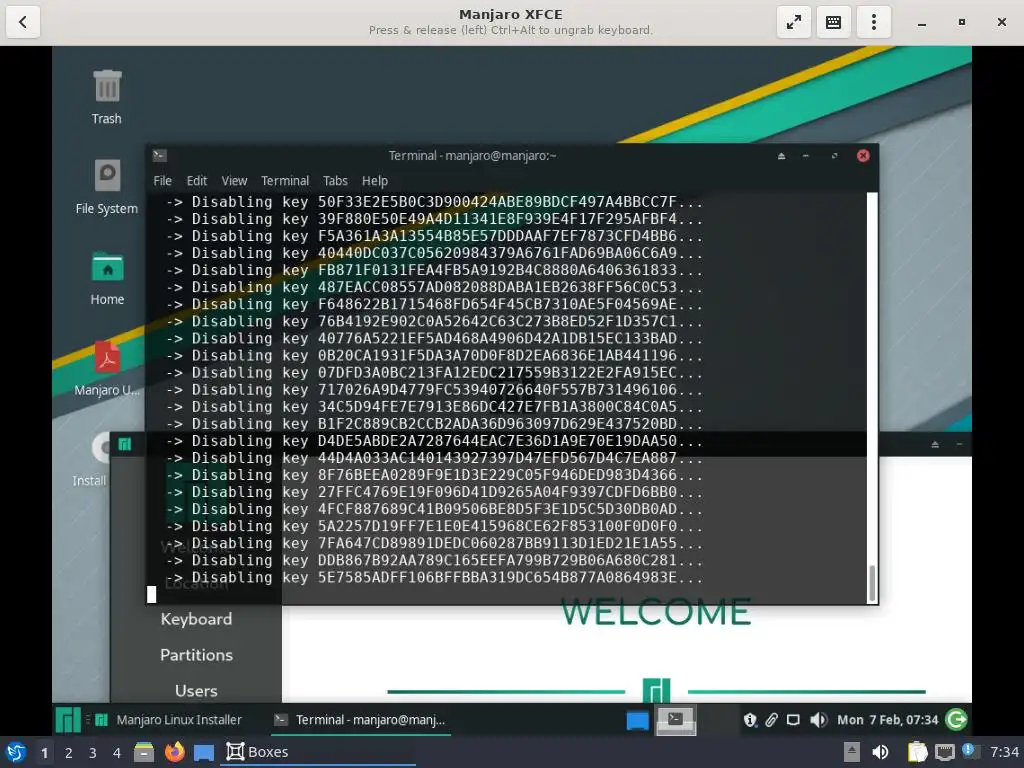Click the host taskbar volume icon

880,752
